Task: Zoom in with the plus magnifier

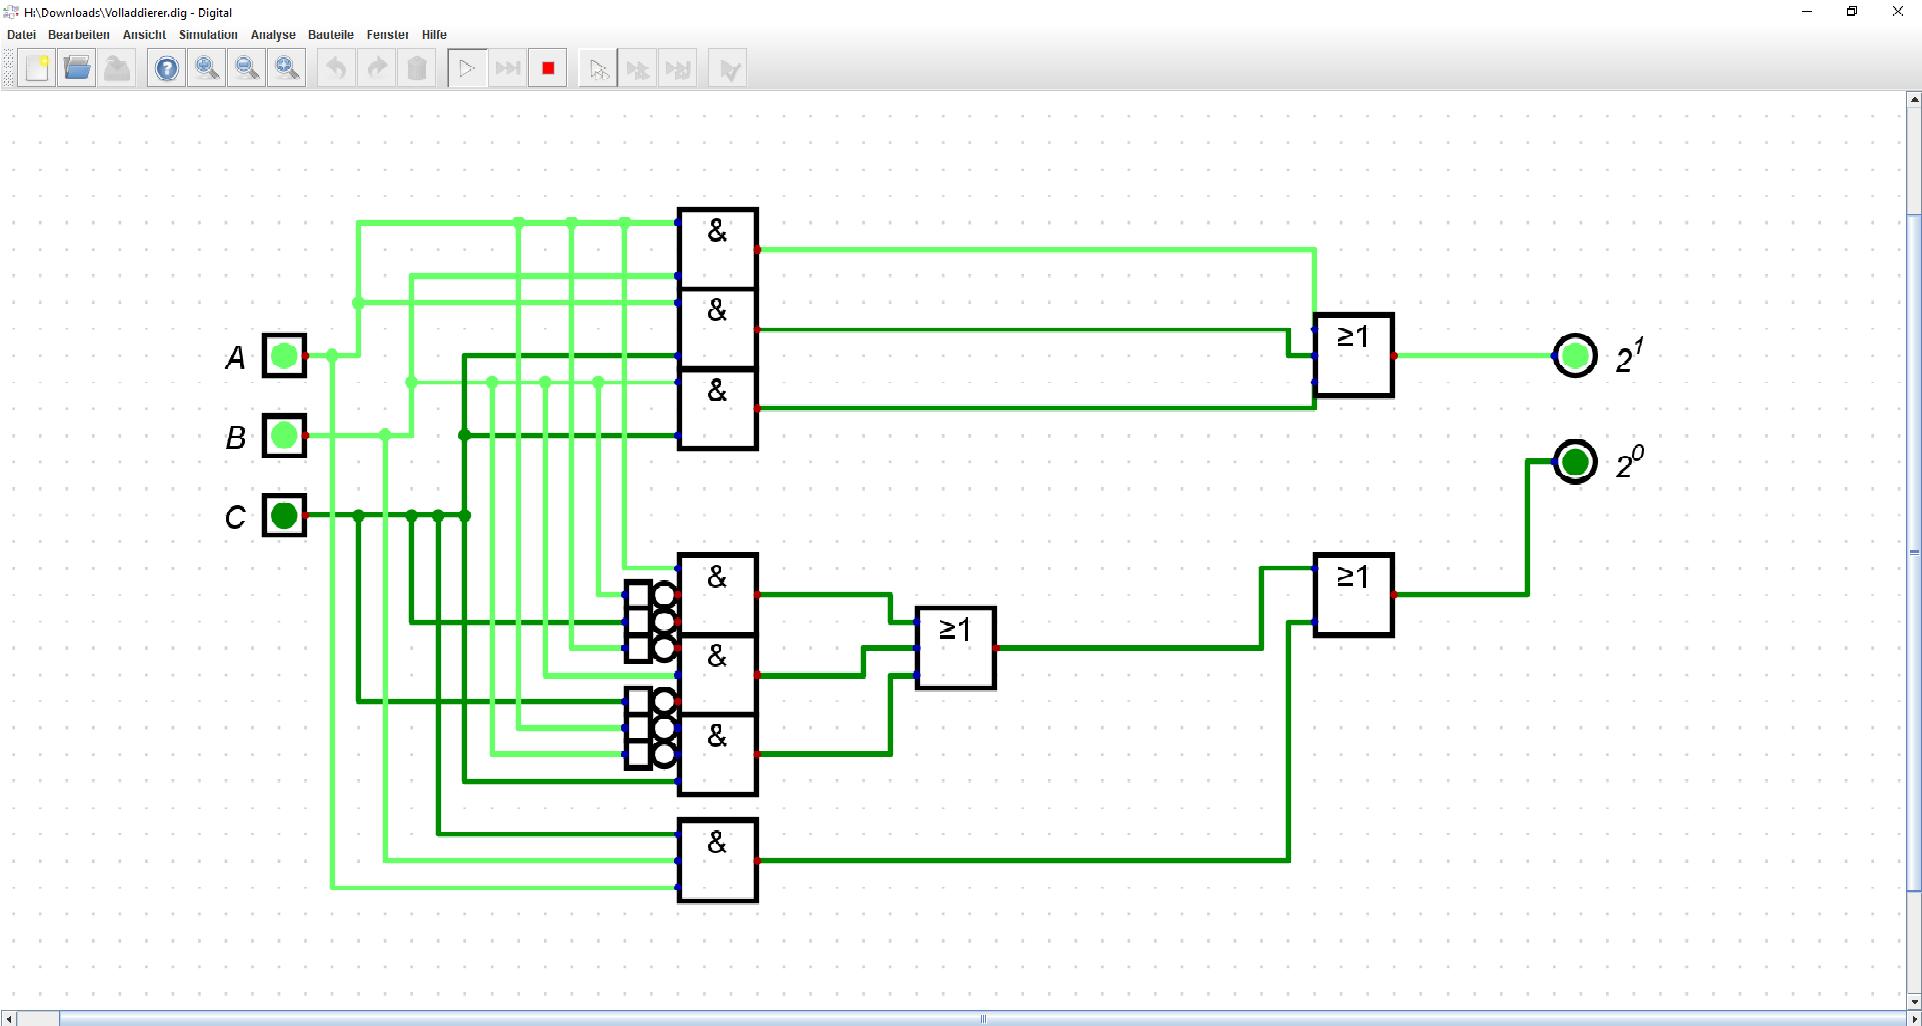Action: pyautogui.click(x=207, y=69)
